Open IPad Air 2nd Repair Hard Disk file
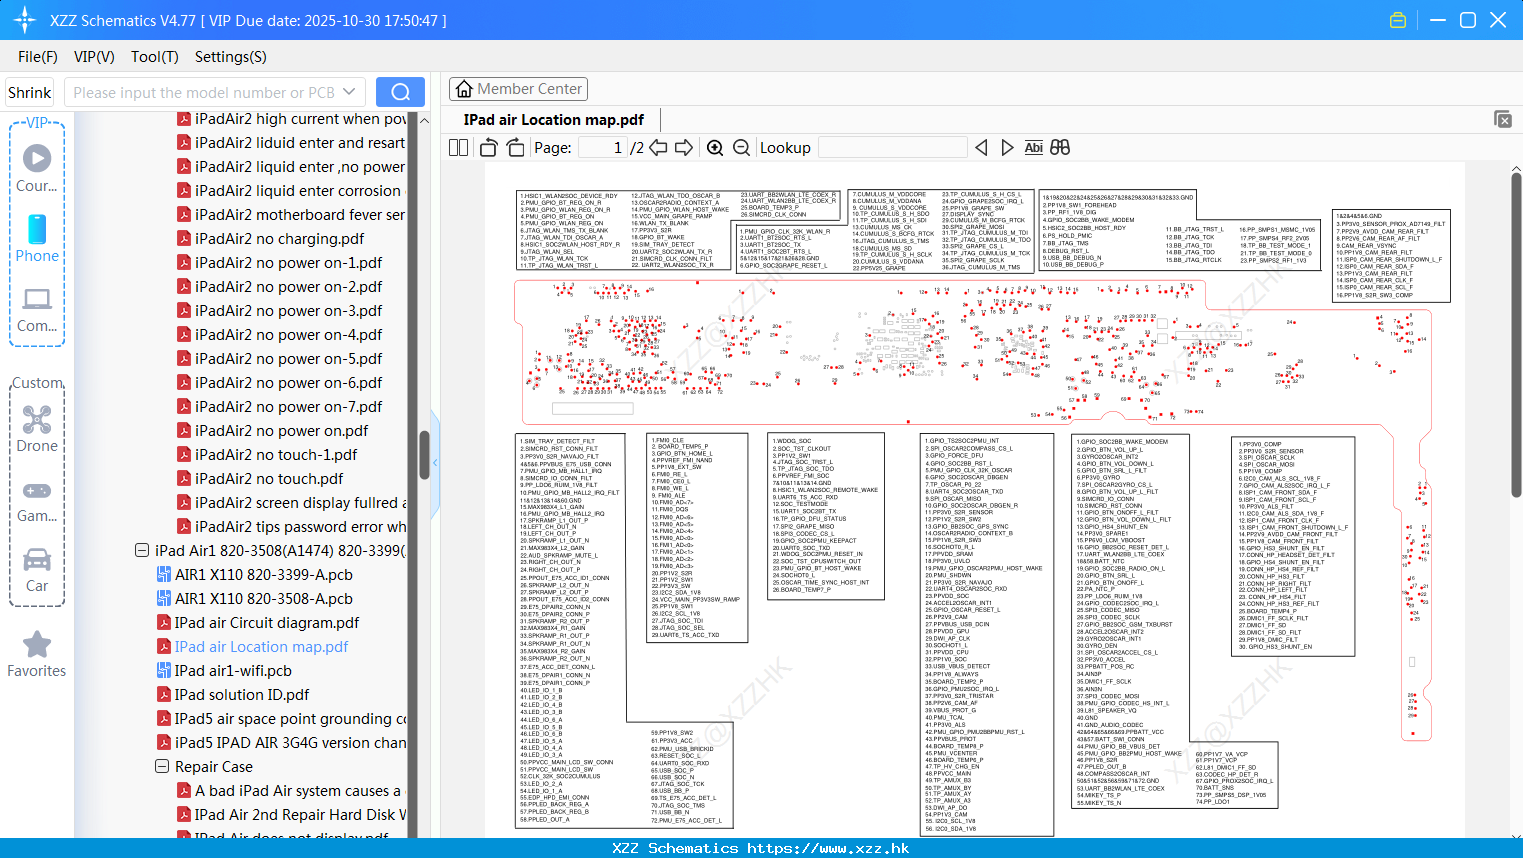 tap(300, 814)
